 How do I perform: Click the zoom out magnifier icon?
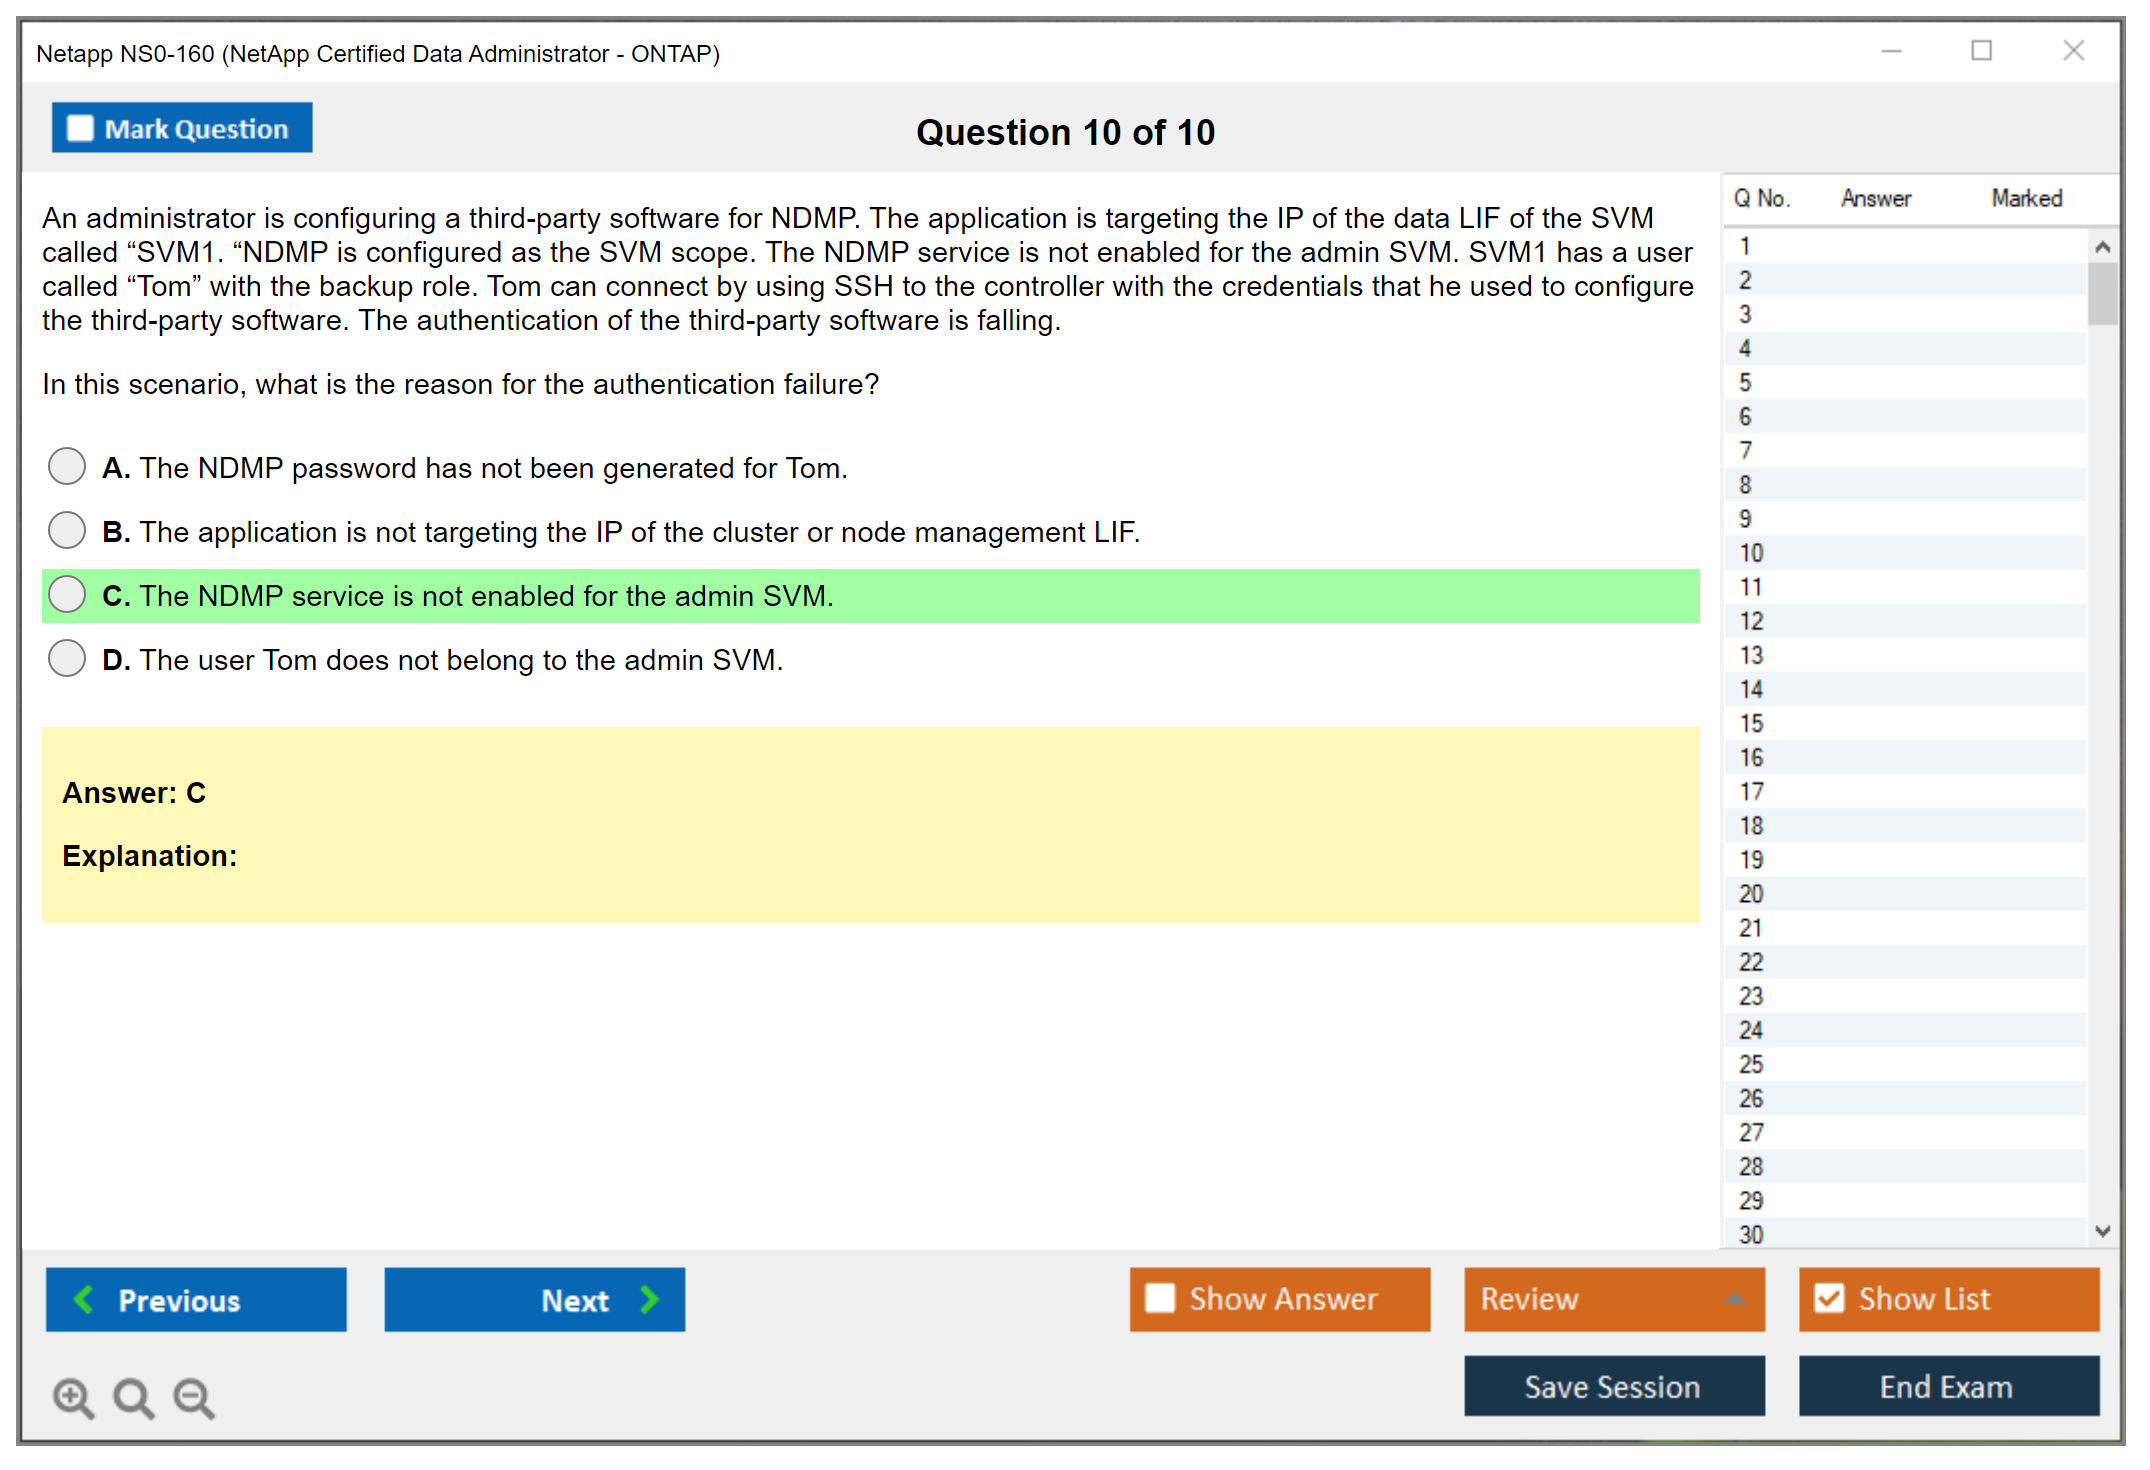[193, 1397]
